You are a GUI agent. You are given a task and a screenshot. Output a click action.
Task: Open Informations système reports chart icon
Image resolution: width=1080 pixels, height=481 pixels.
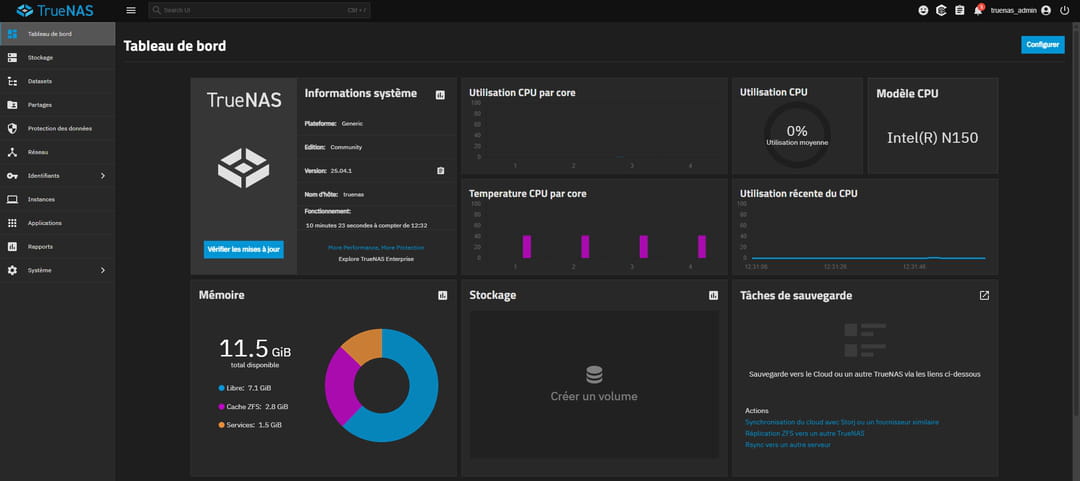point(440,94)
